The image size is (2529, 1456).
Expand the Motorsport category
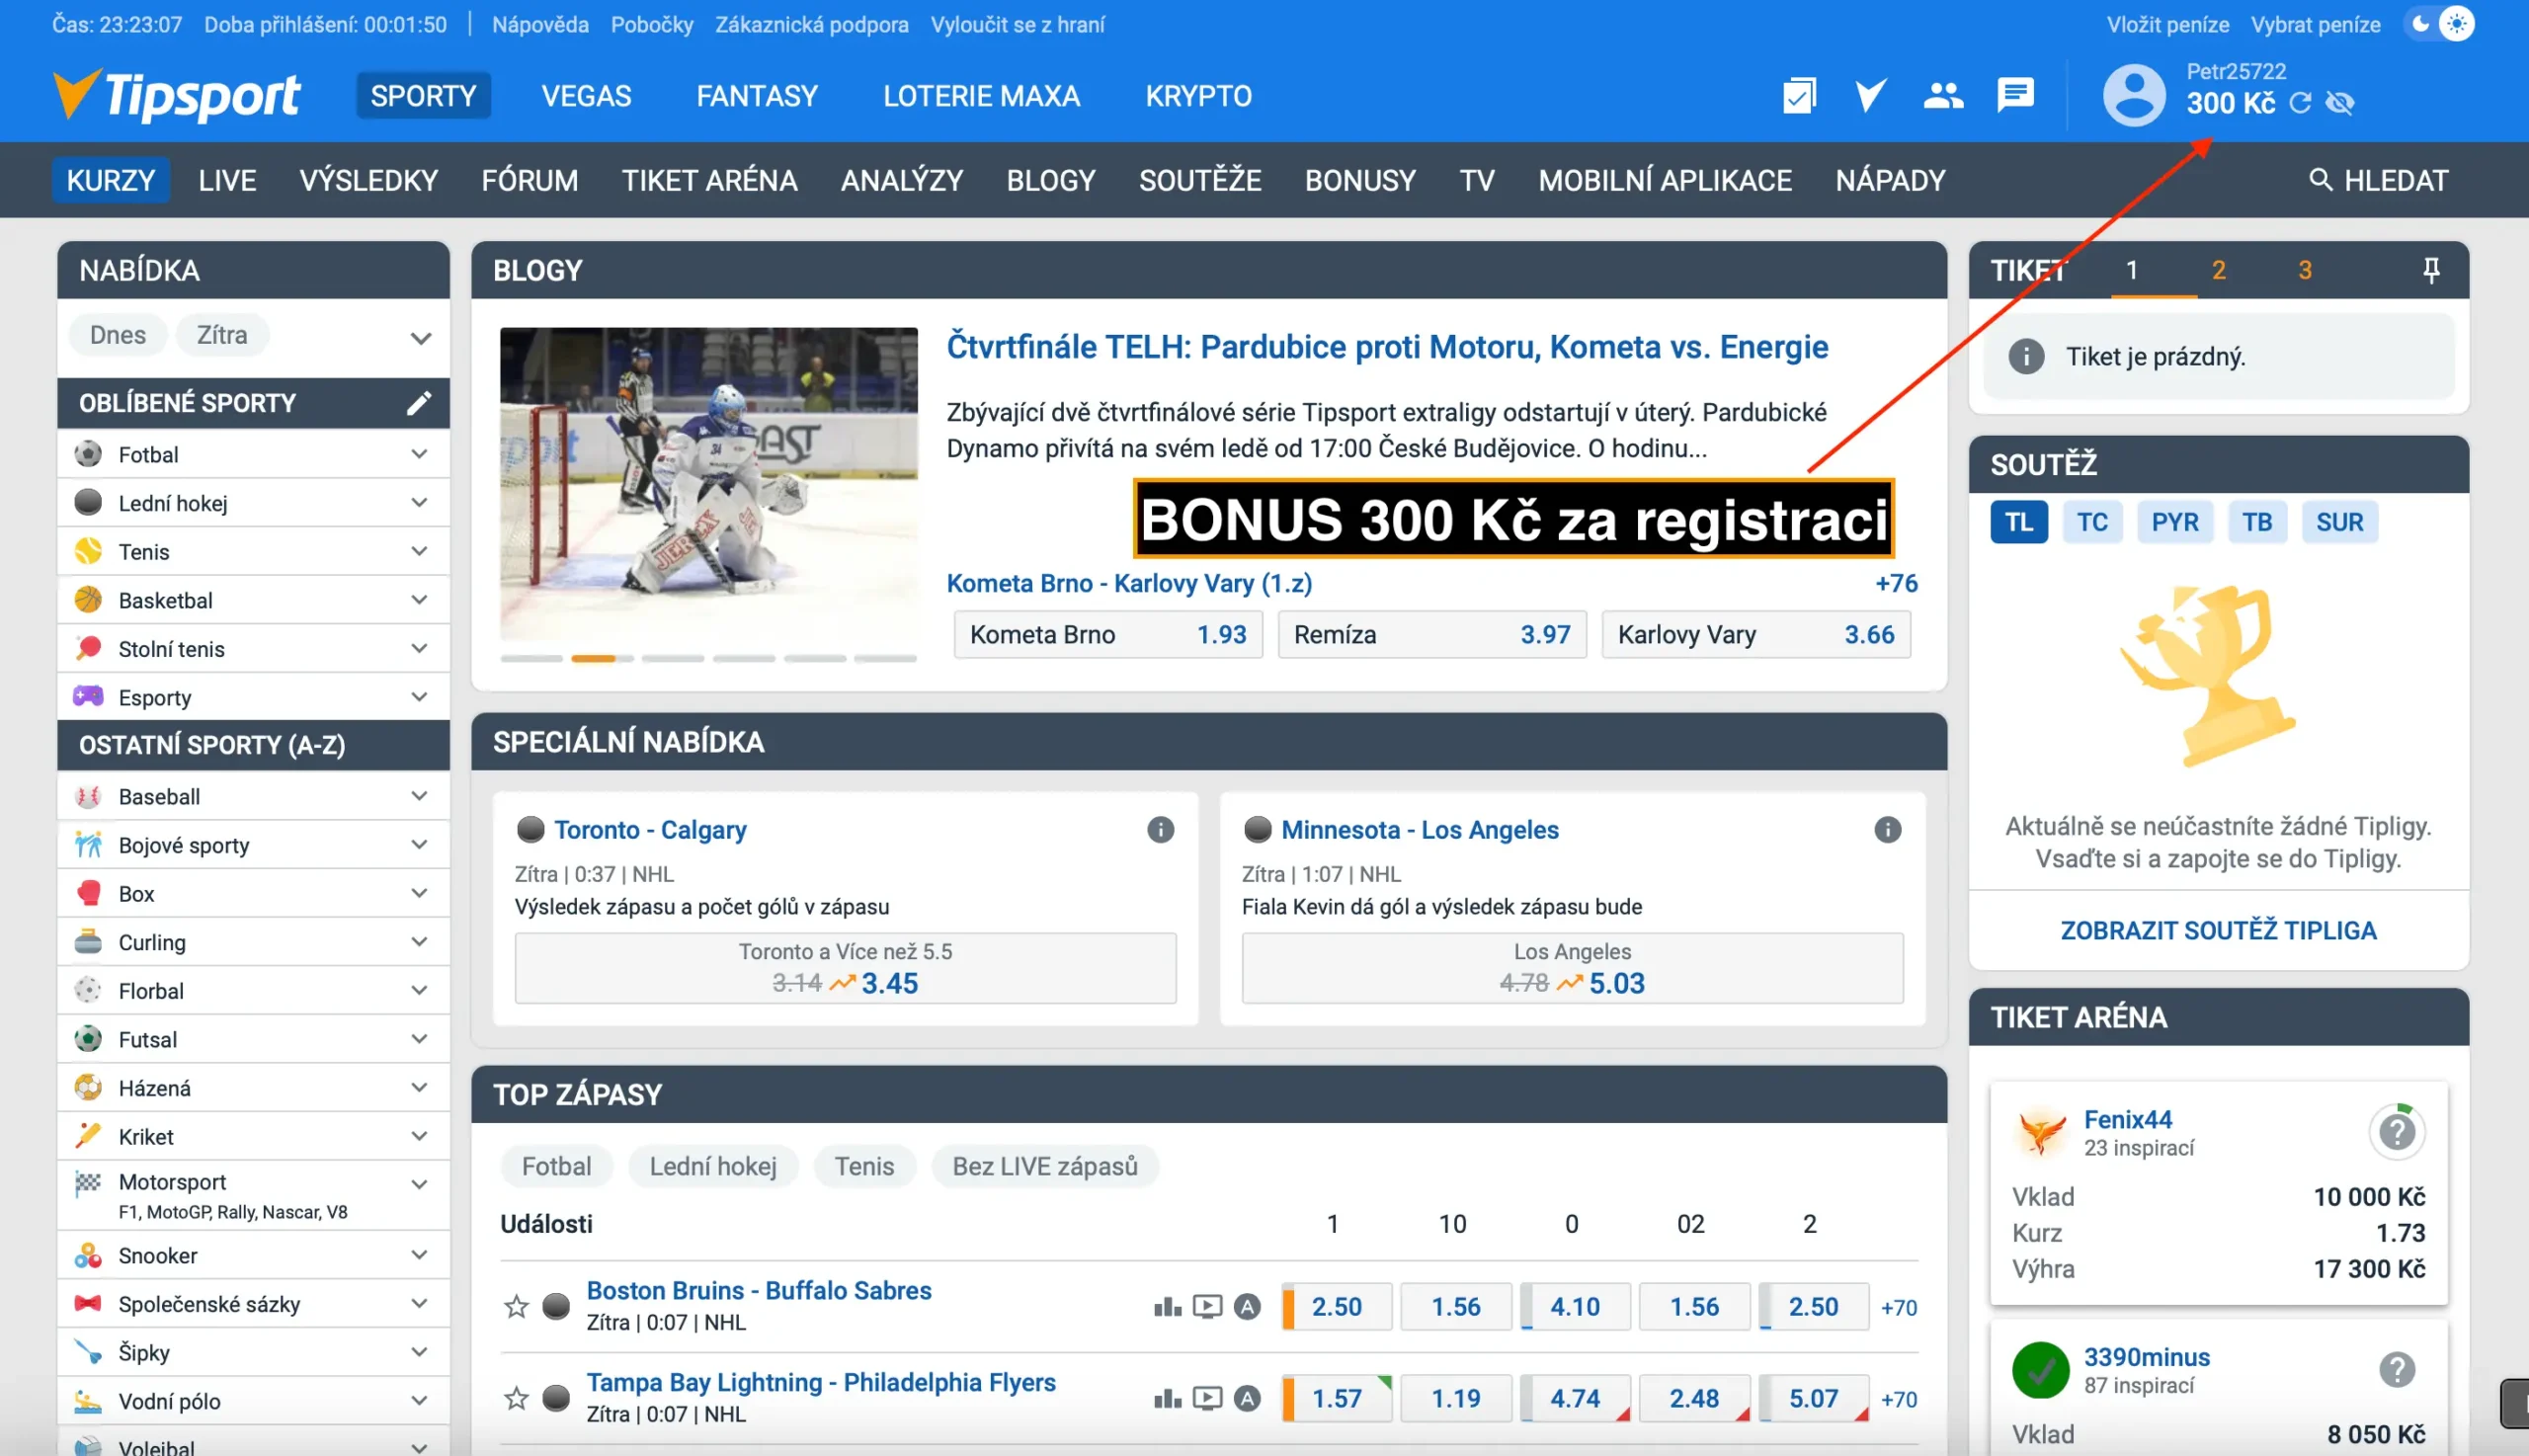tap(419, 1184)
